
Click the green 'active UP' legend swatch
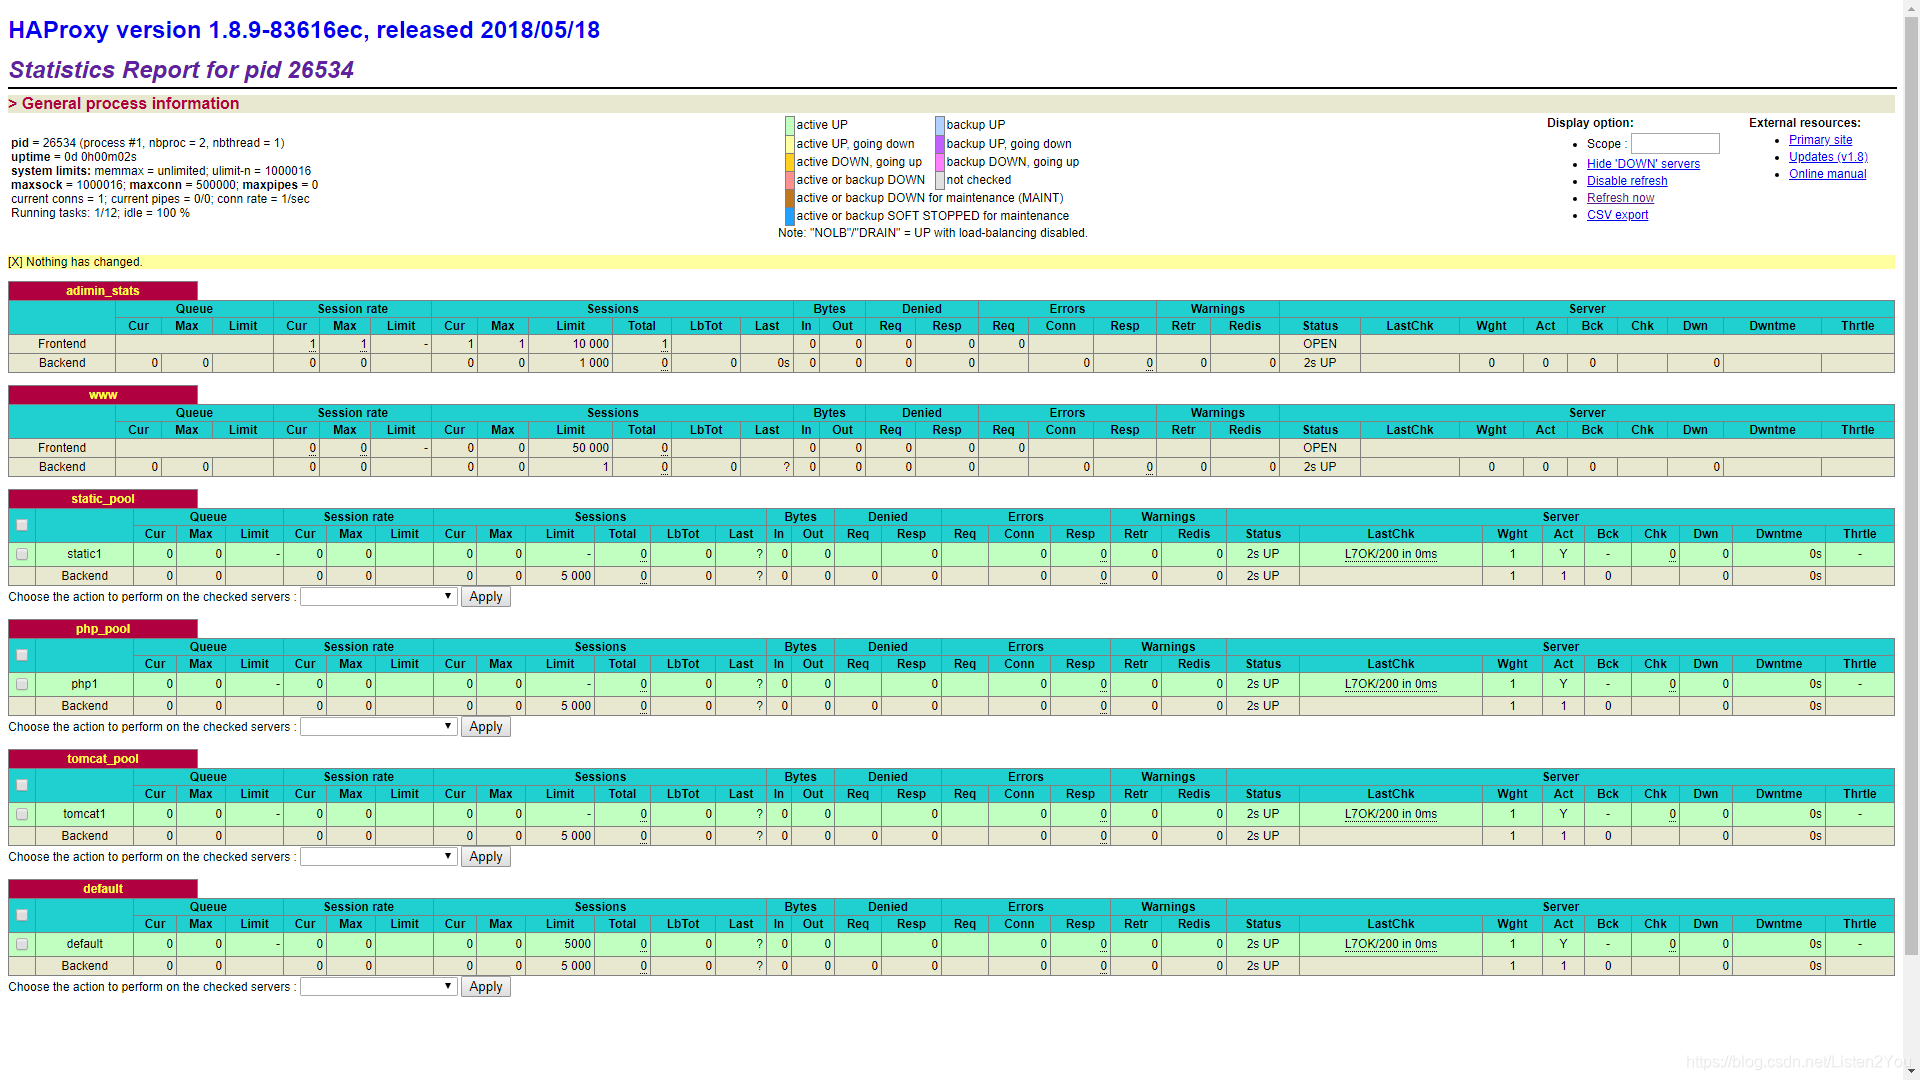[x=790, y=125]
